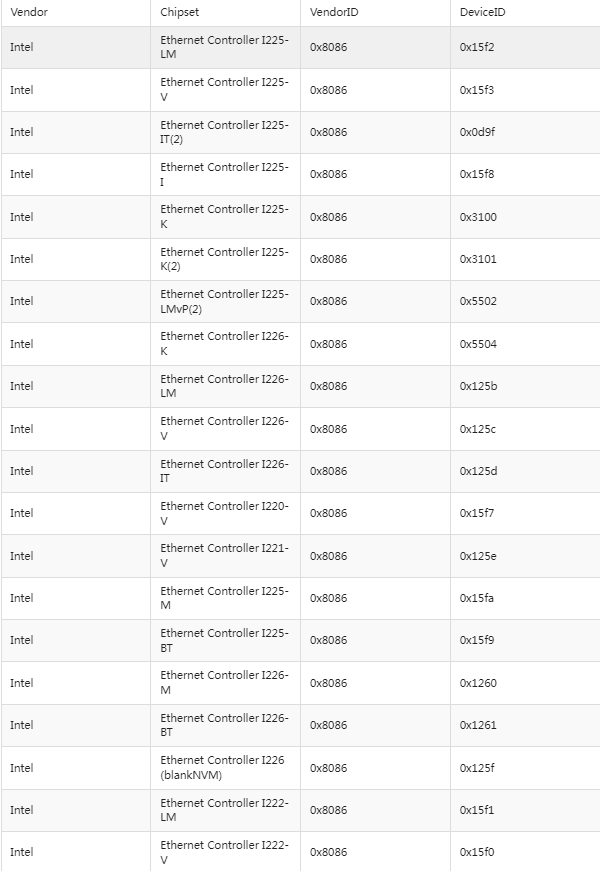The image size is (600, 871).
Task: Select device ID 0x3100 cell
Action: coord(478,217)
